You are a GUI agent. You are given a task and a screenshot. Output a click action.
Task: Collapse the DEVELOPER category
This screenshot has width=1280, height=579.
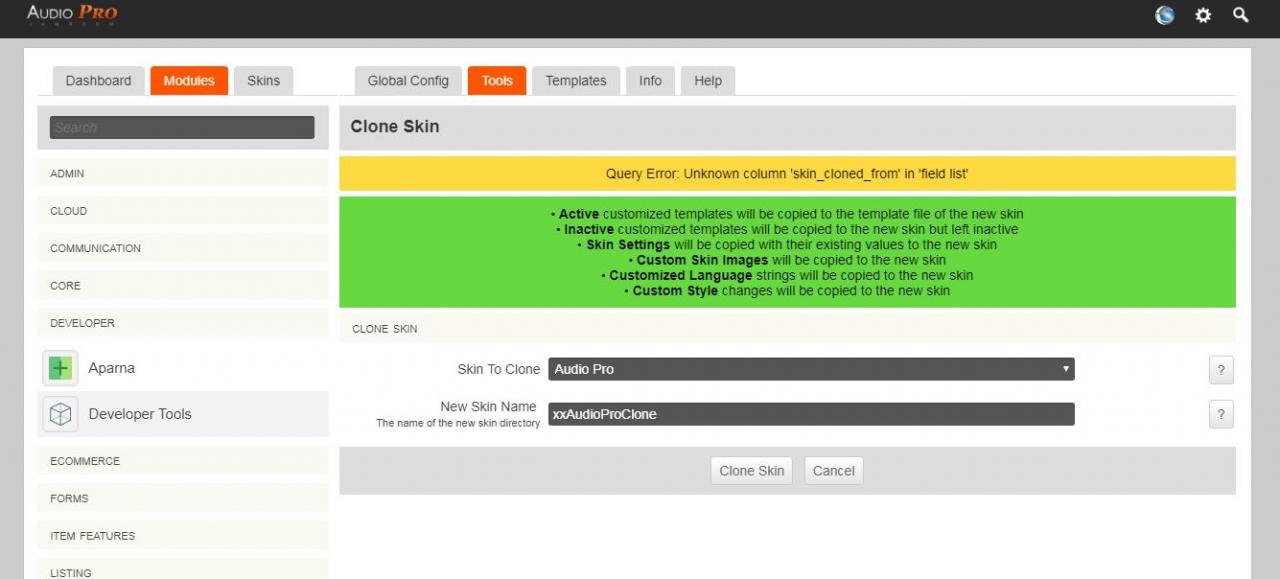[183, 323]
